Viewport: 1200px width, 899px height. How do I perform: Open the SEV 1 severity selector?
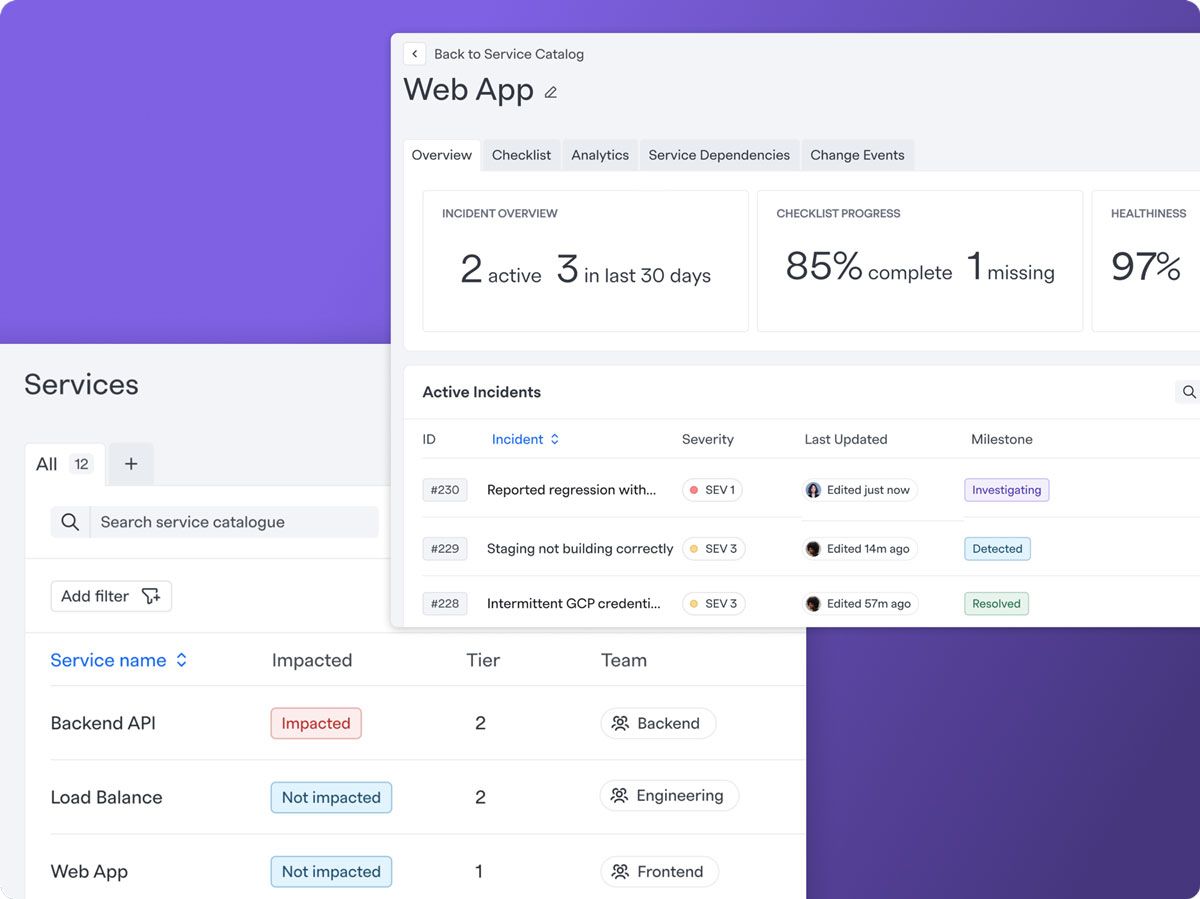point(712,490)
